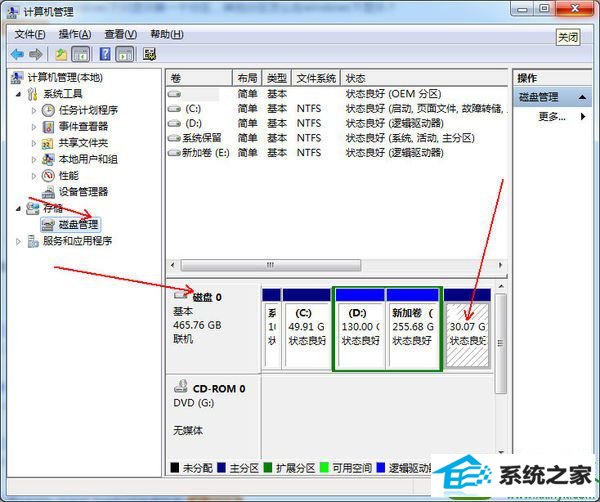This screenshot has height=502, width=600.
Task: Click the light green 可用空间 legend swatch
Action: point(324,468)
